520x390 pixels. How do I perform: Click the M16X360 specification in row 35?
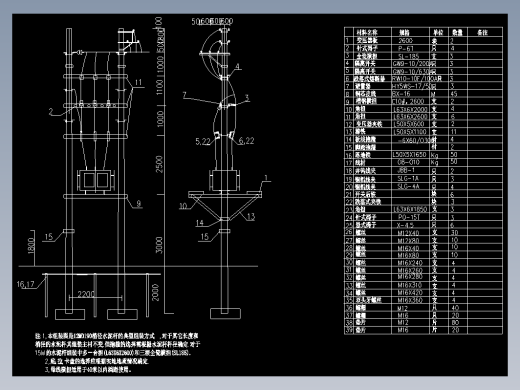[410, 300]
